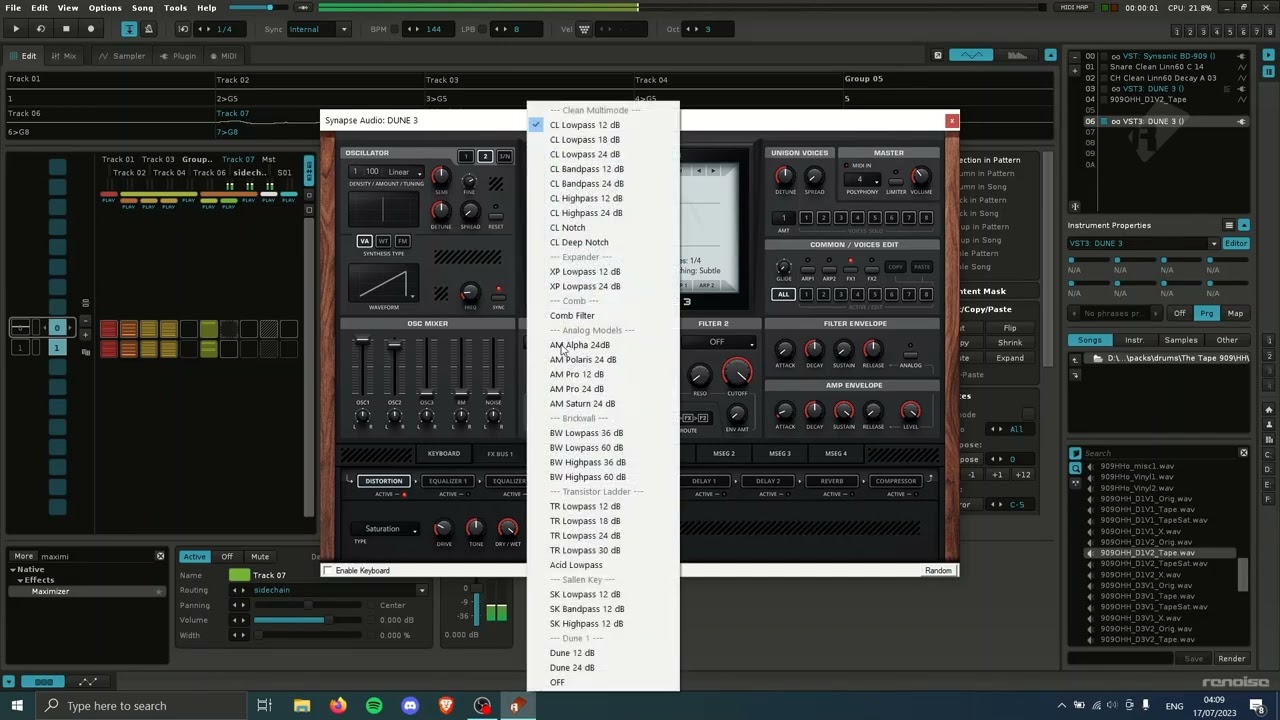Set track state to Mute
1280x720 pixels.
click(260, 557)
